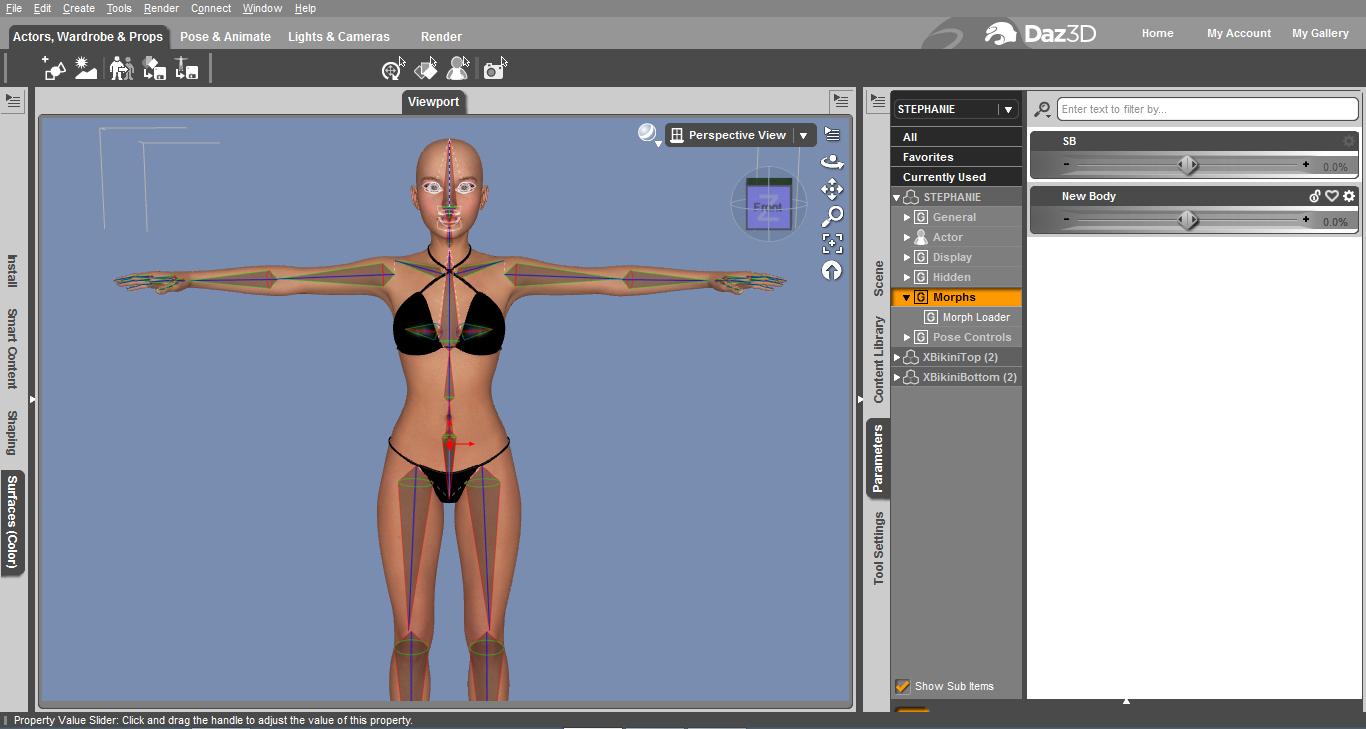The image size is (1366, 729).
Task: Click the New Body ERC link icon
Action: click(x=1315, y=196)
